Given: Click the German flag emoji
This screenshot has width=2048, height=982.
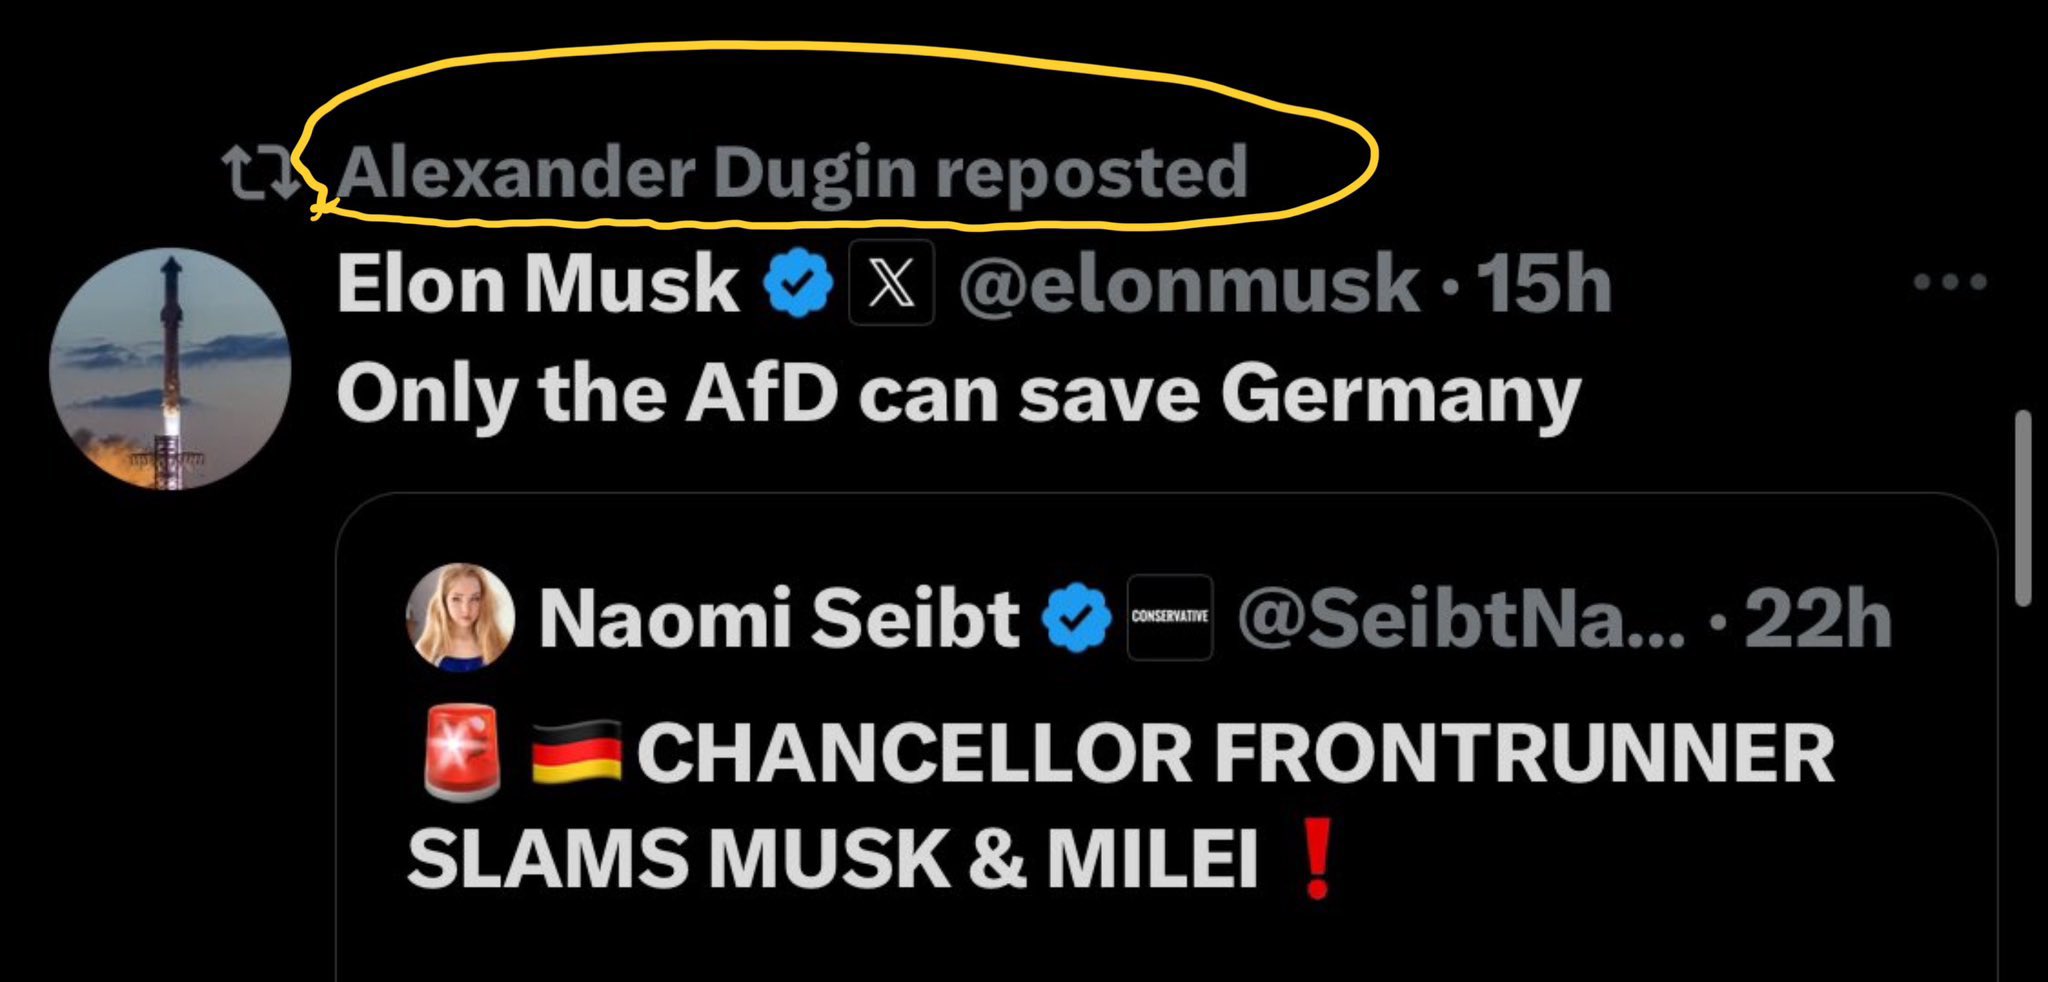Looking at the screenshot, I should pos(575,753).
